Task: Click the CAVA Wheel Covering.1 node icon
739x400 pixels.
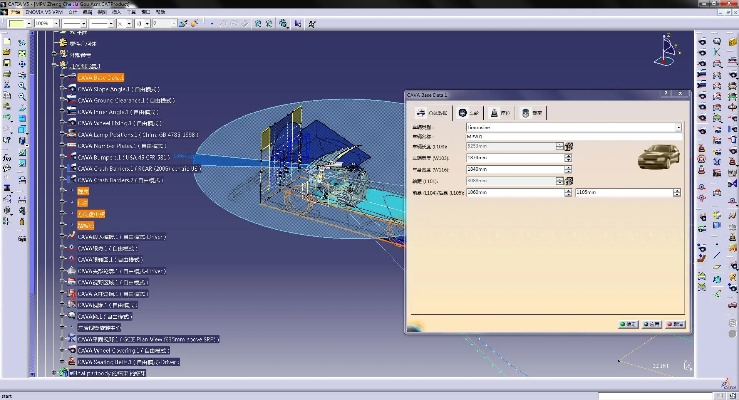Action: pos(70,352)
